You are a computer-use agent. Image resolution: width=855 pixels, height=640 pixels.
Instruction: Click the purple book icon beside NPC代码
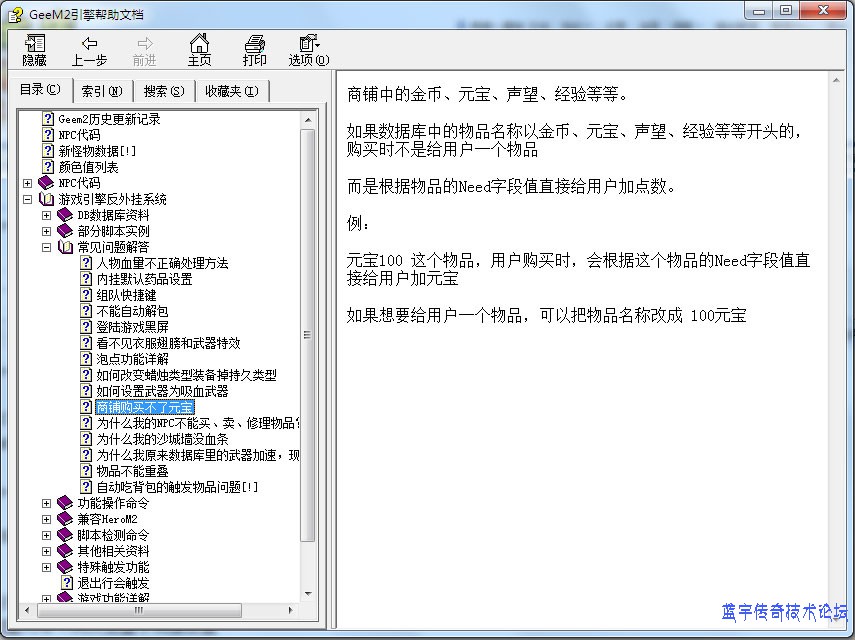coord(46,183)
